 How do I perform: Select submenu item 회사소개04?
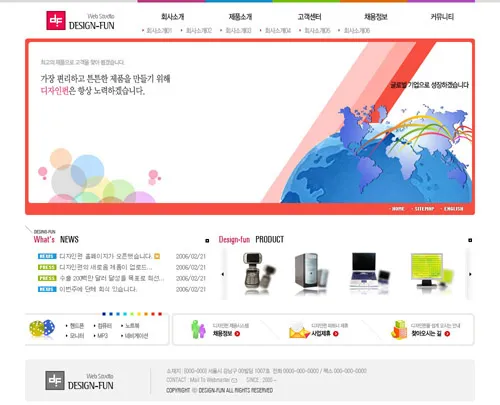278,31
